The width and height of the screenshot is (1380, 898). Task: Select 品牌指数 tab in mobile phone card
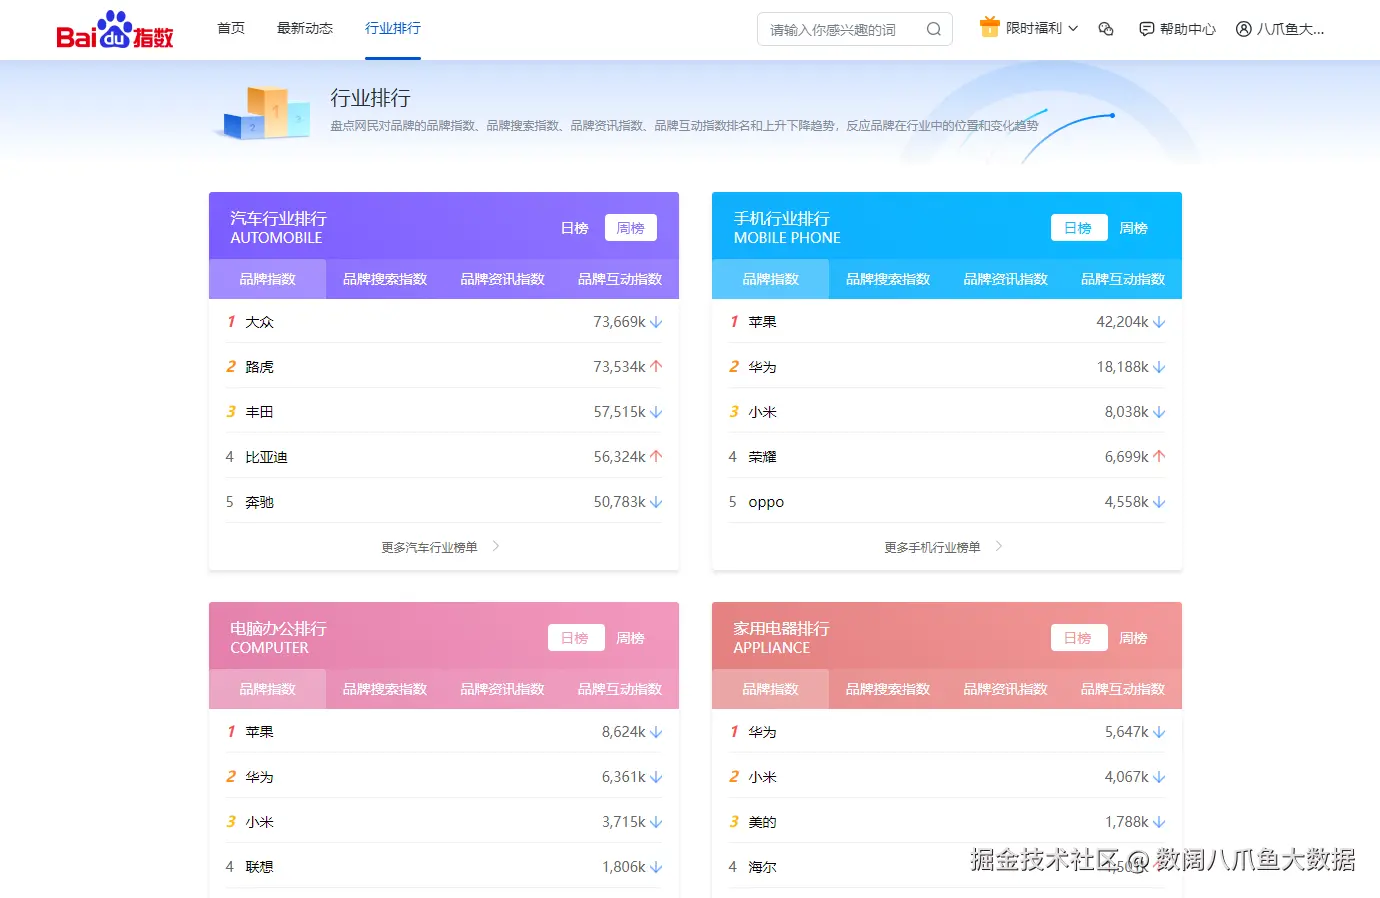pyautogui.click(x=771, y=279)
